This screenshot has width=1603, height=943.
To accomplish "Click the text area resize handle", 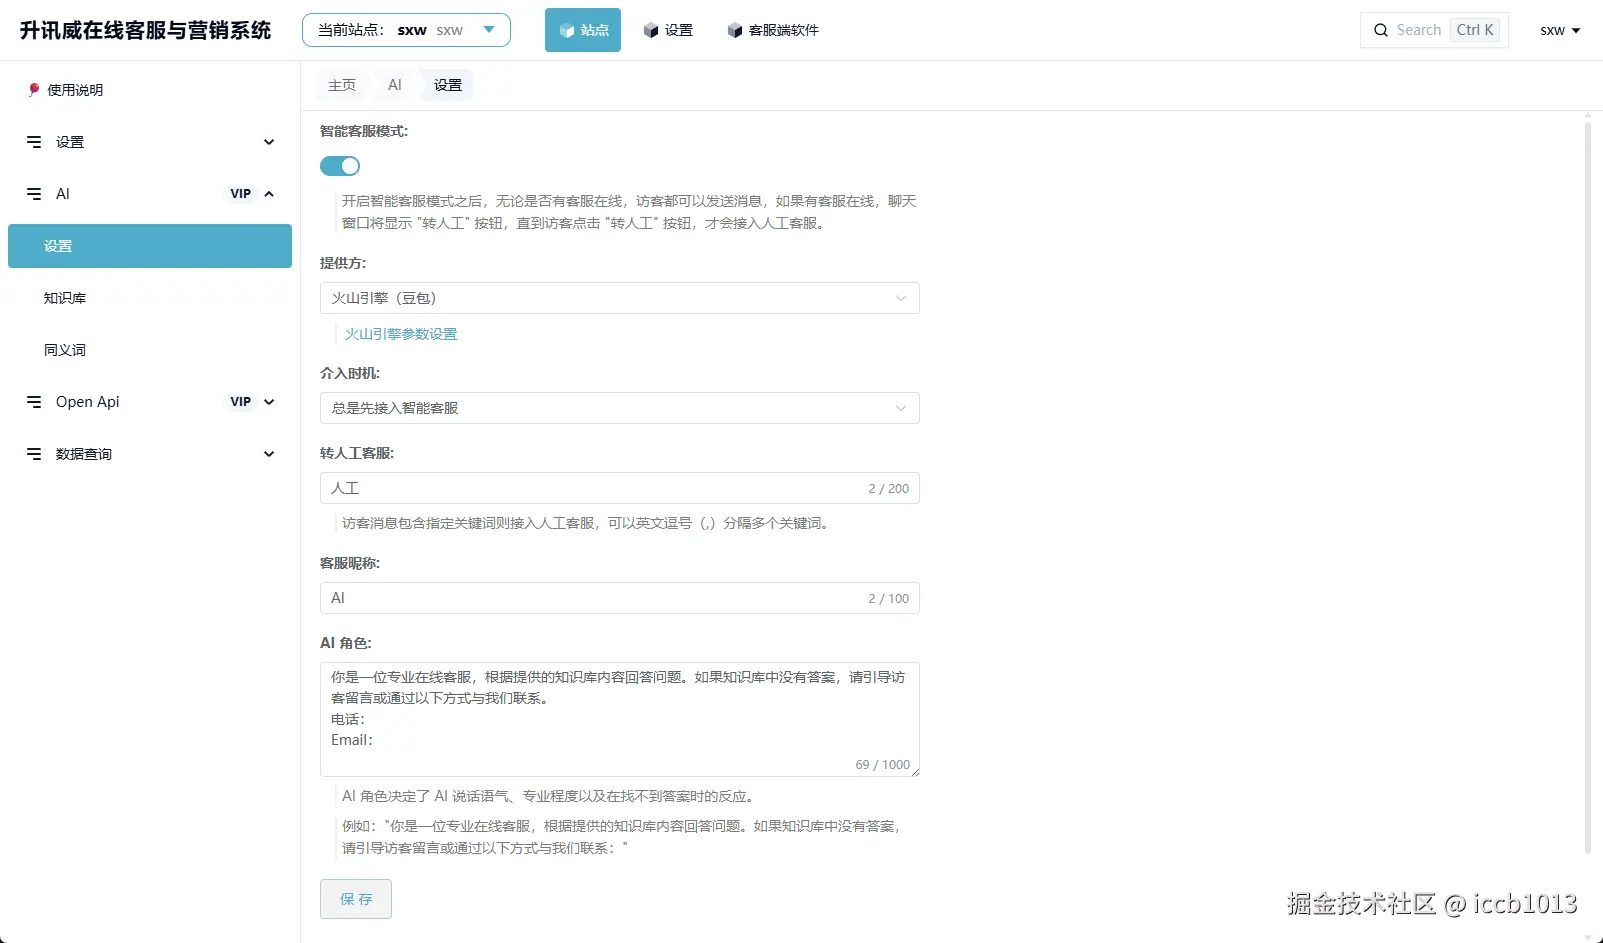I will click(x=915, y=772).
